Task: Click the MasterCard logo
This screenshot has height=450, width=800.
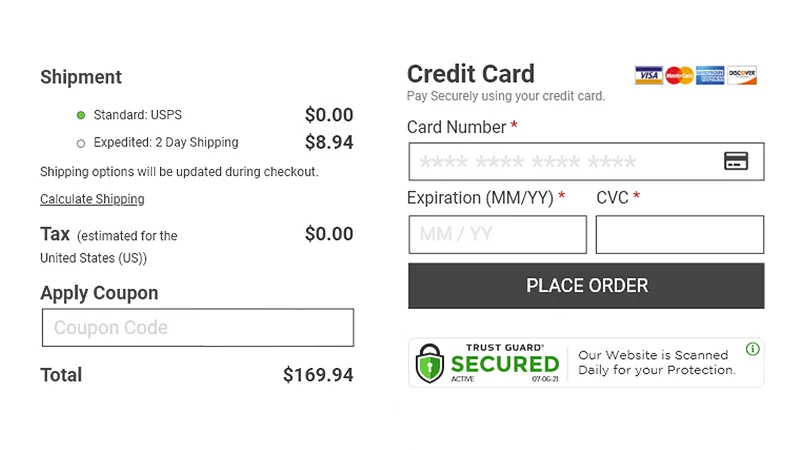Action: click(680, 75)
